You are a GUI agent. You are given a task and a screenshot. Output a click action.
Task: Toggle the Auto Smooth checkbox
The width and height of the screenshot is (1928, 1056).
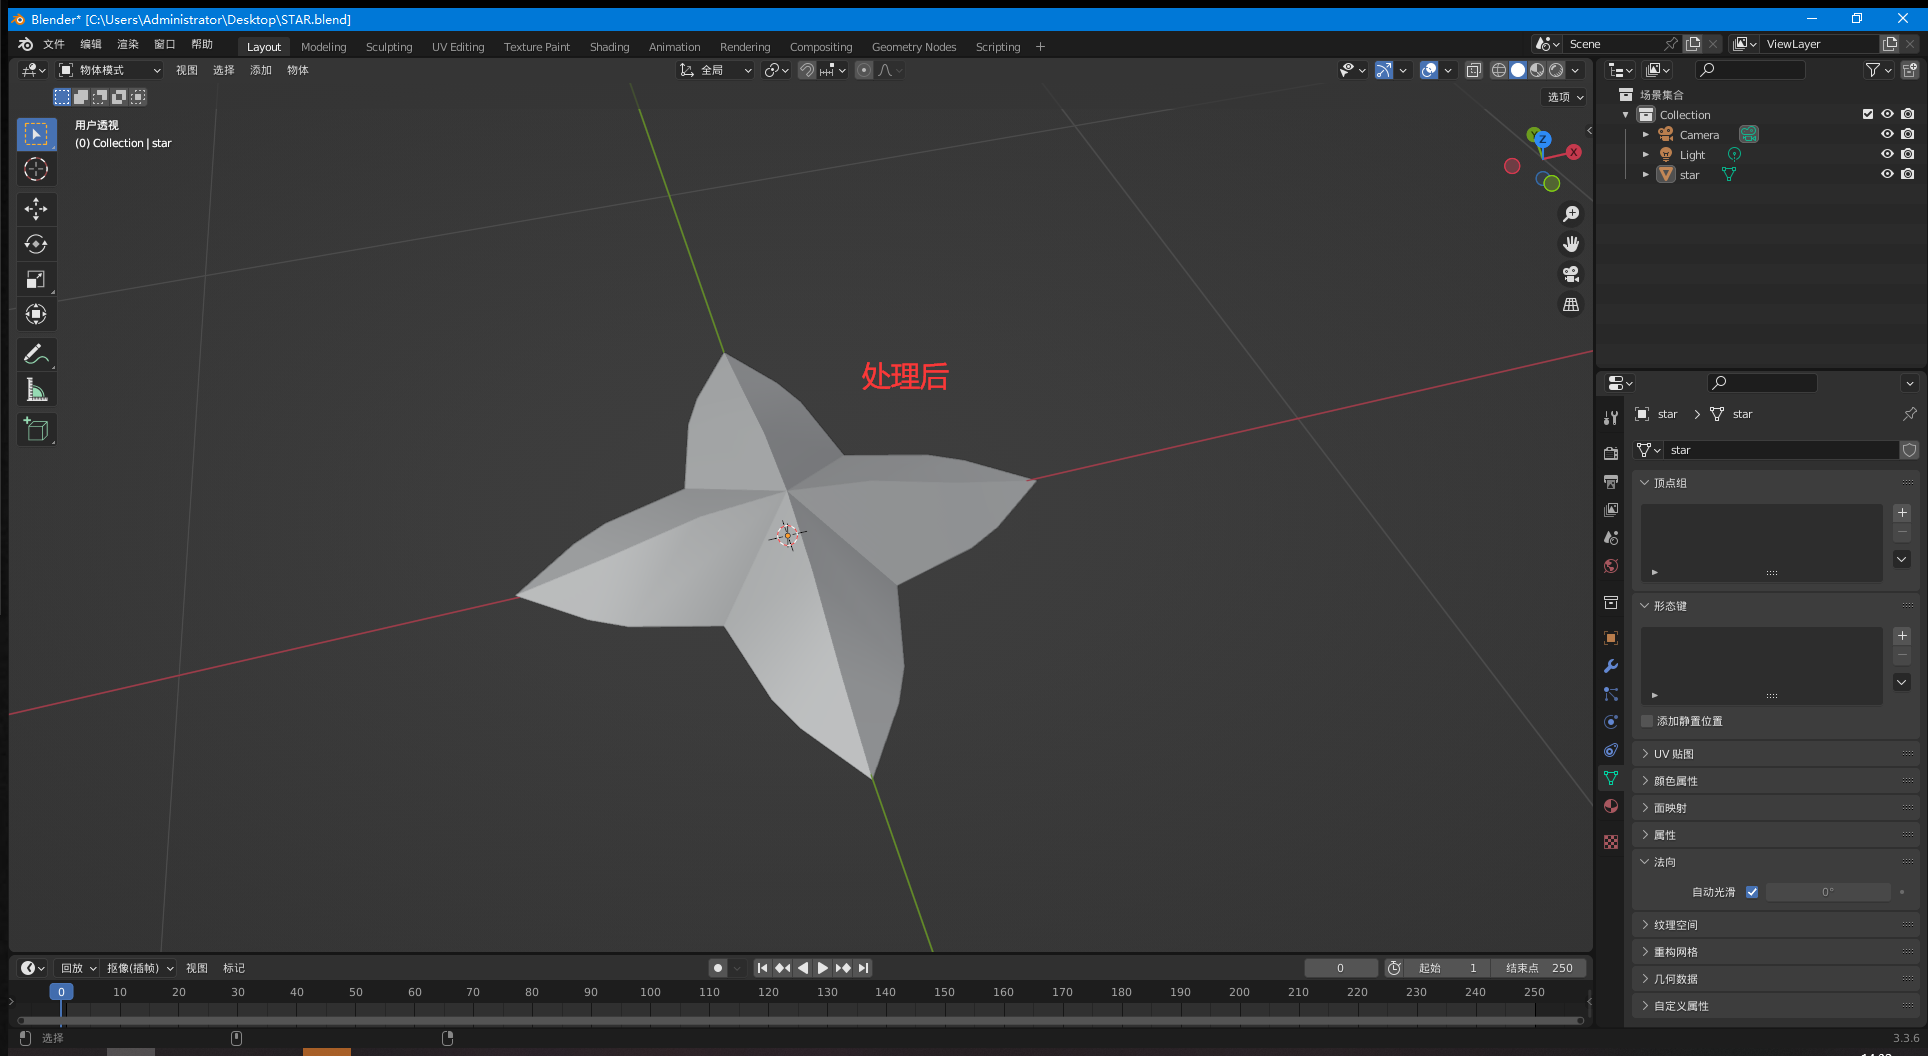(1752, 892)
